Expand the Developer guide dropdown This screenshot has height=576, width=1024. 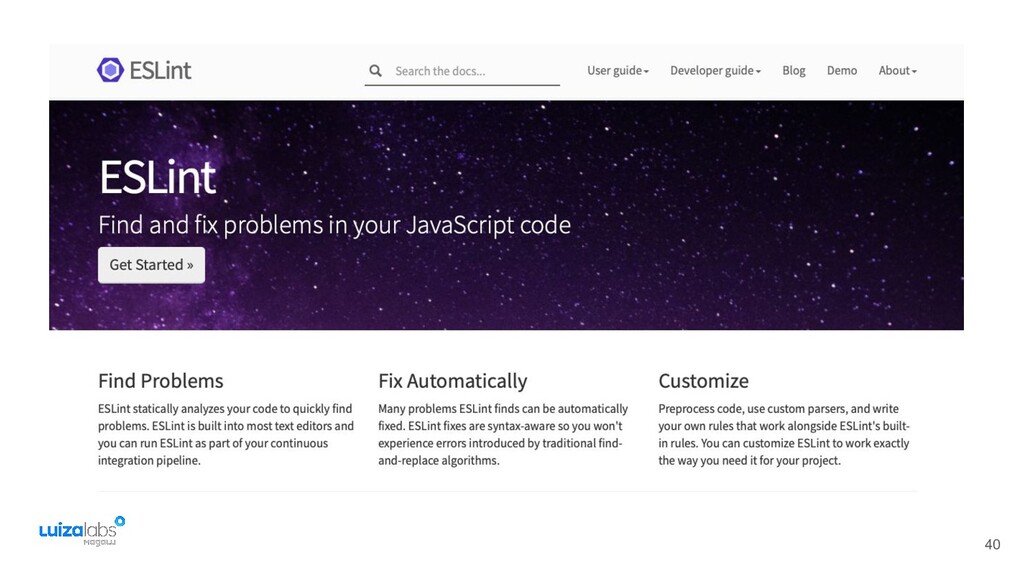pyautogui.click(x=715, y=71)
